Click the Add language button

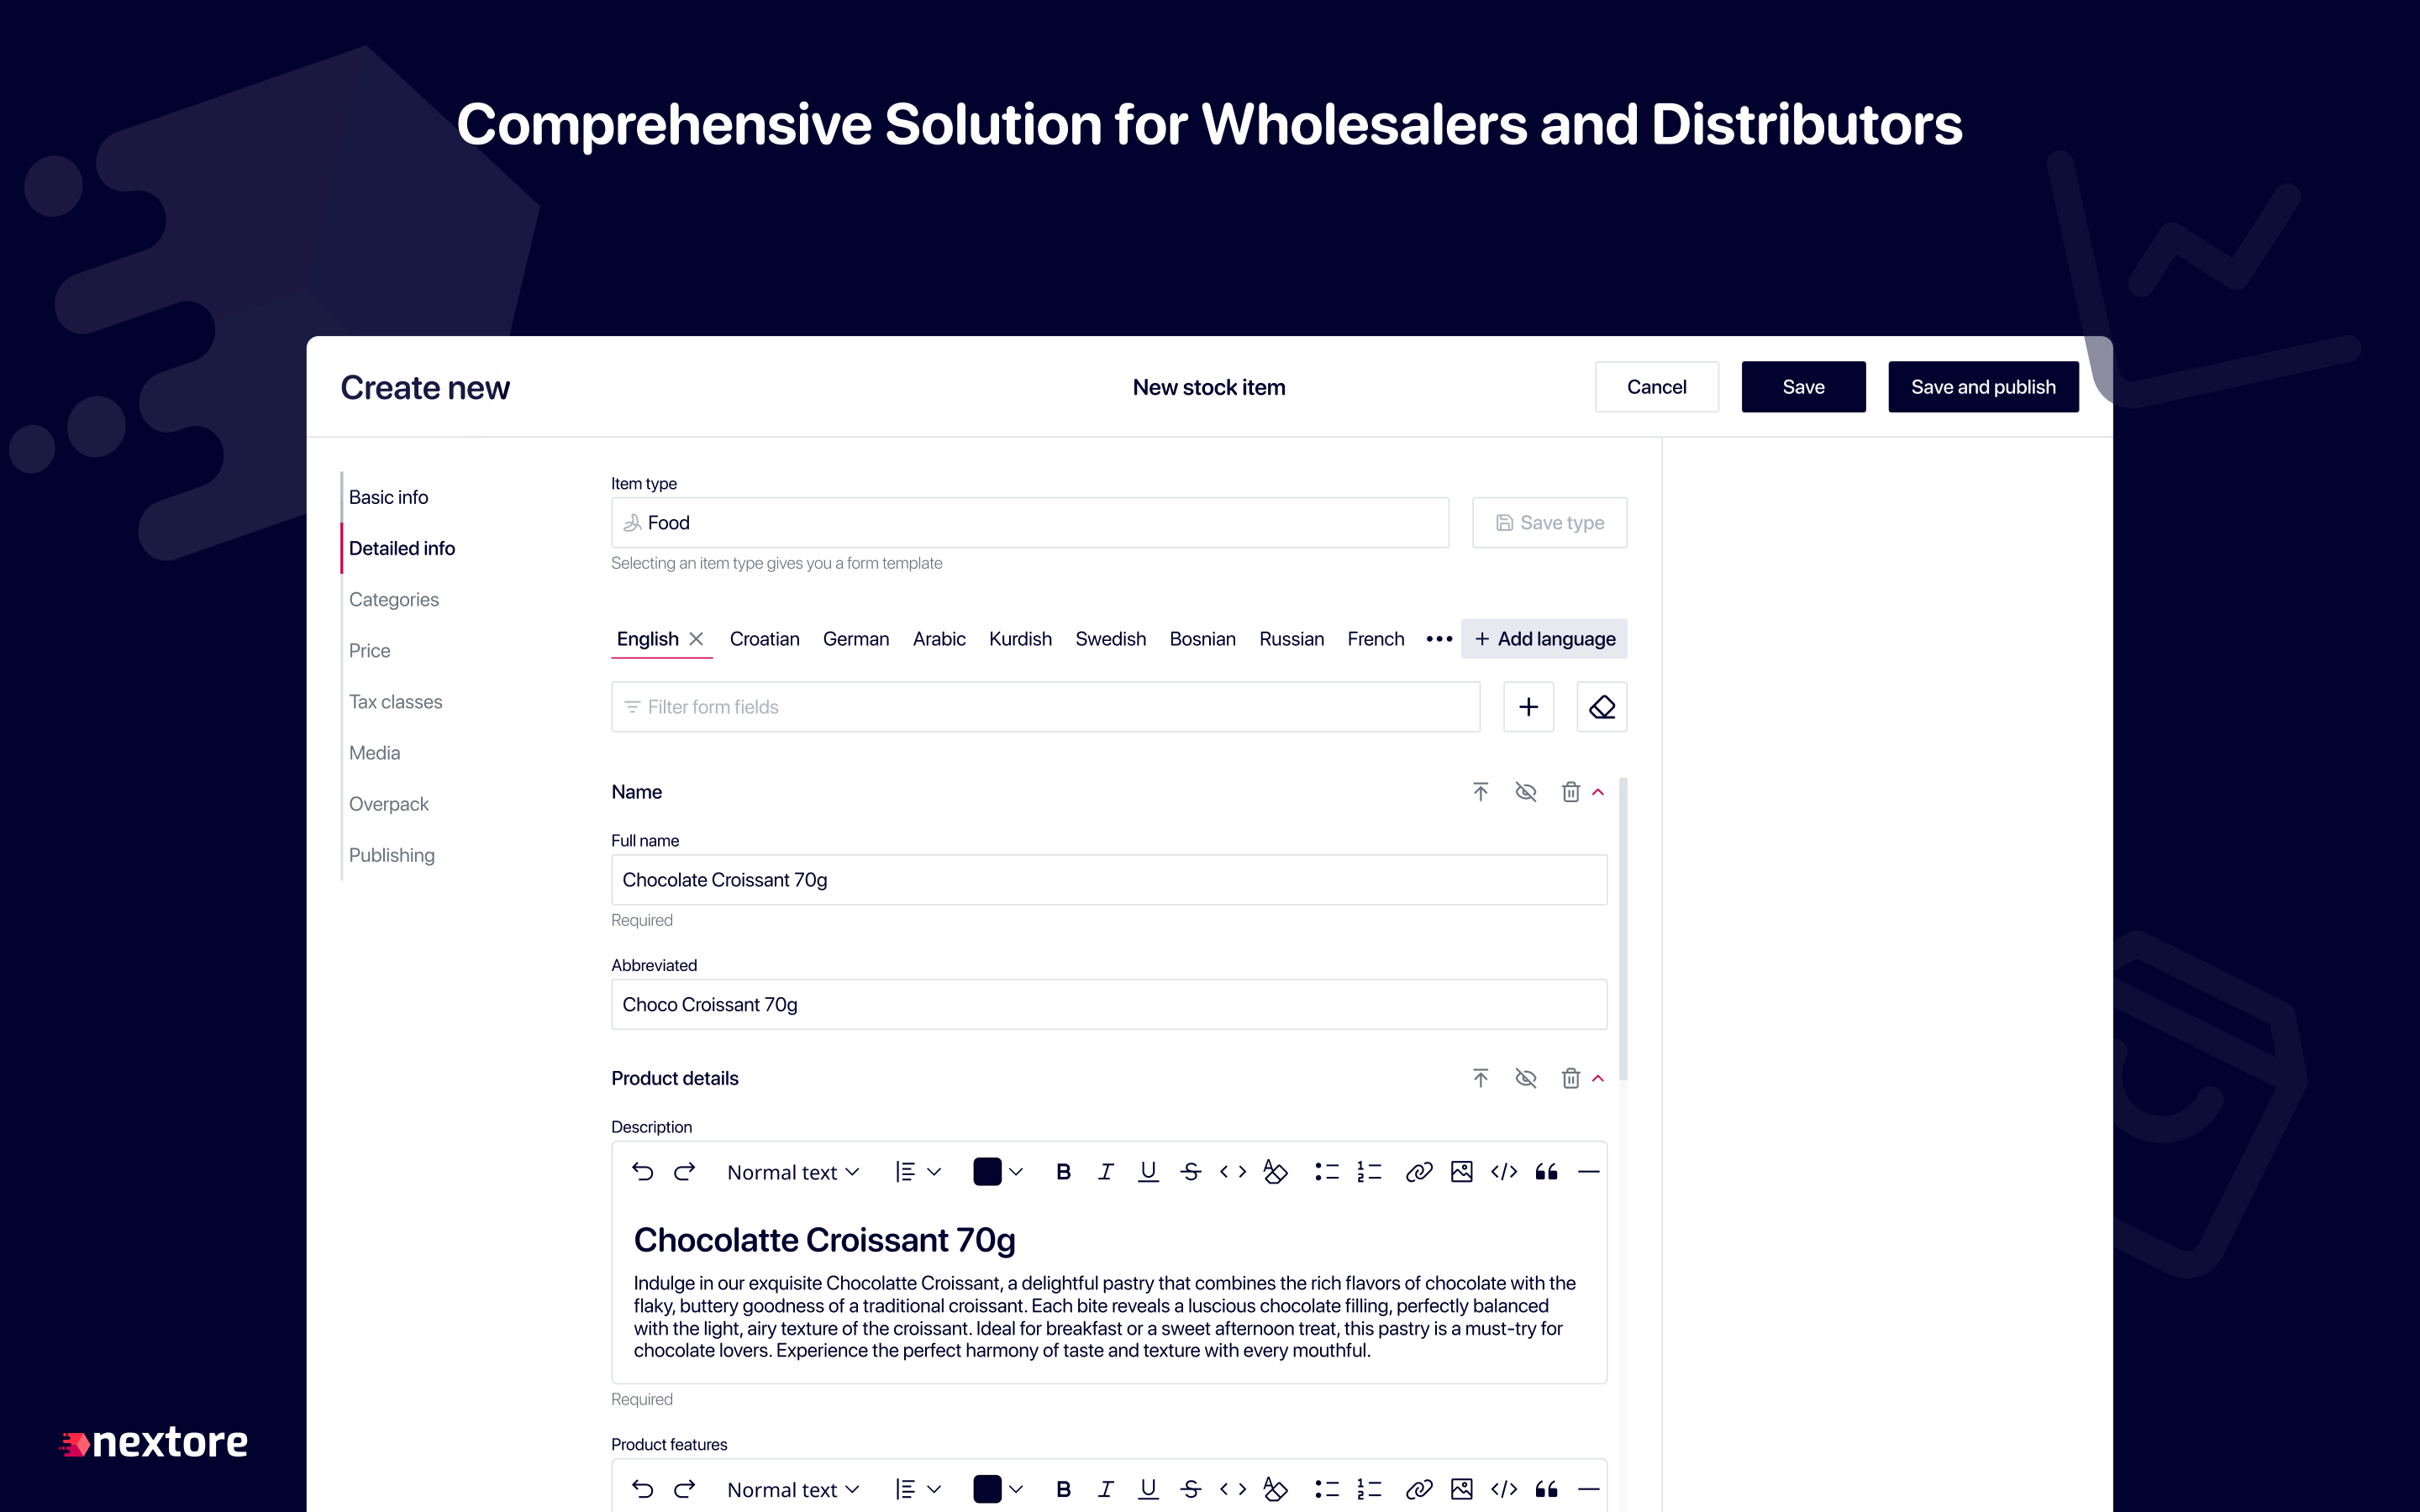(1544, 639)
